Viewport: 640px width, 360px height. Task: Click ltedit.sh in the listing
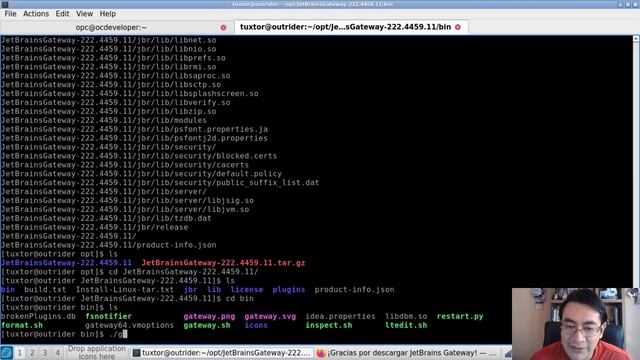(x=406, y=325)
